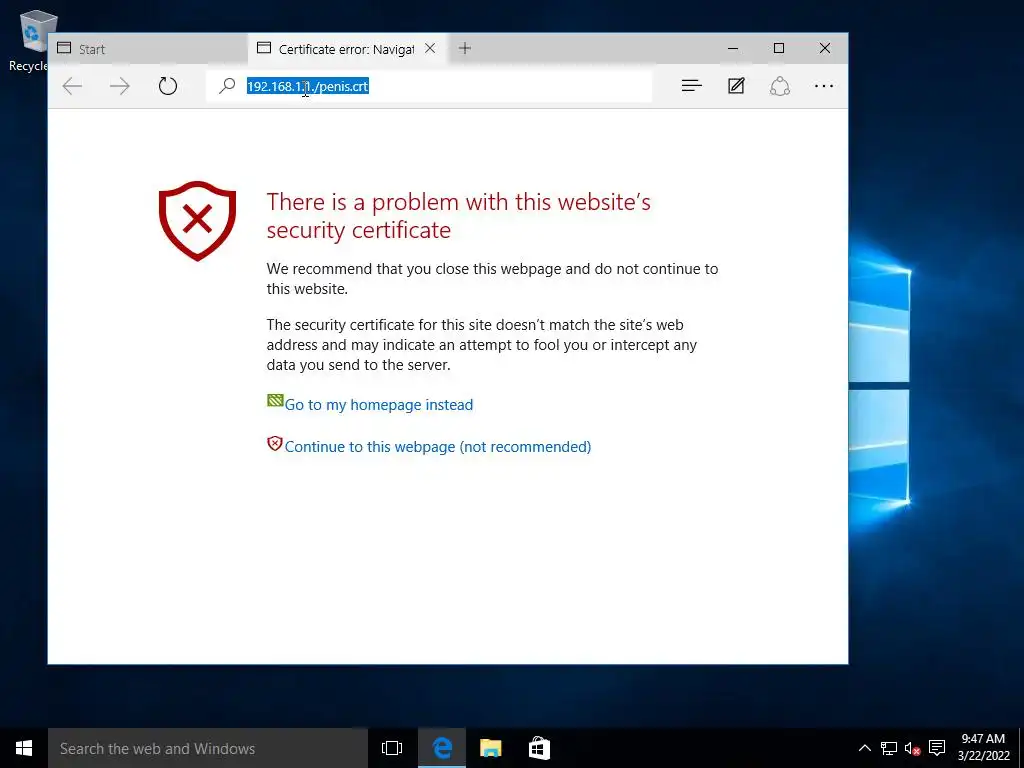Click the browser Forward arrow
This screenshot has width=1024, height=768.
(120, 86)
